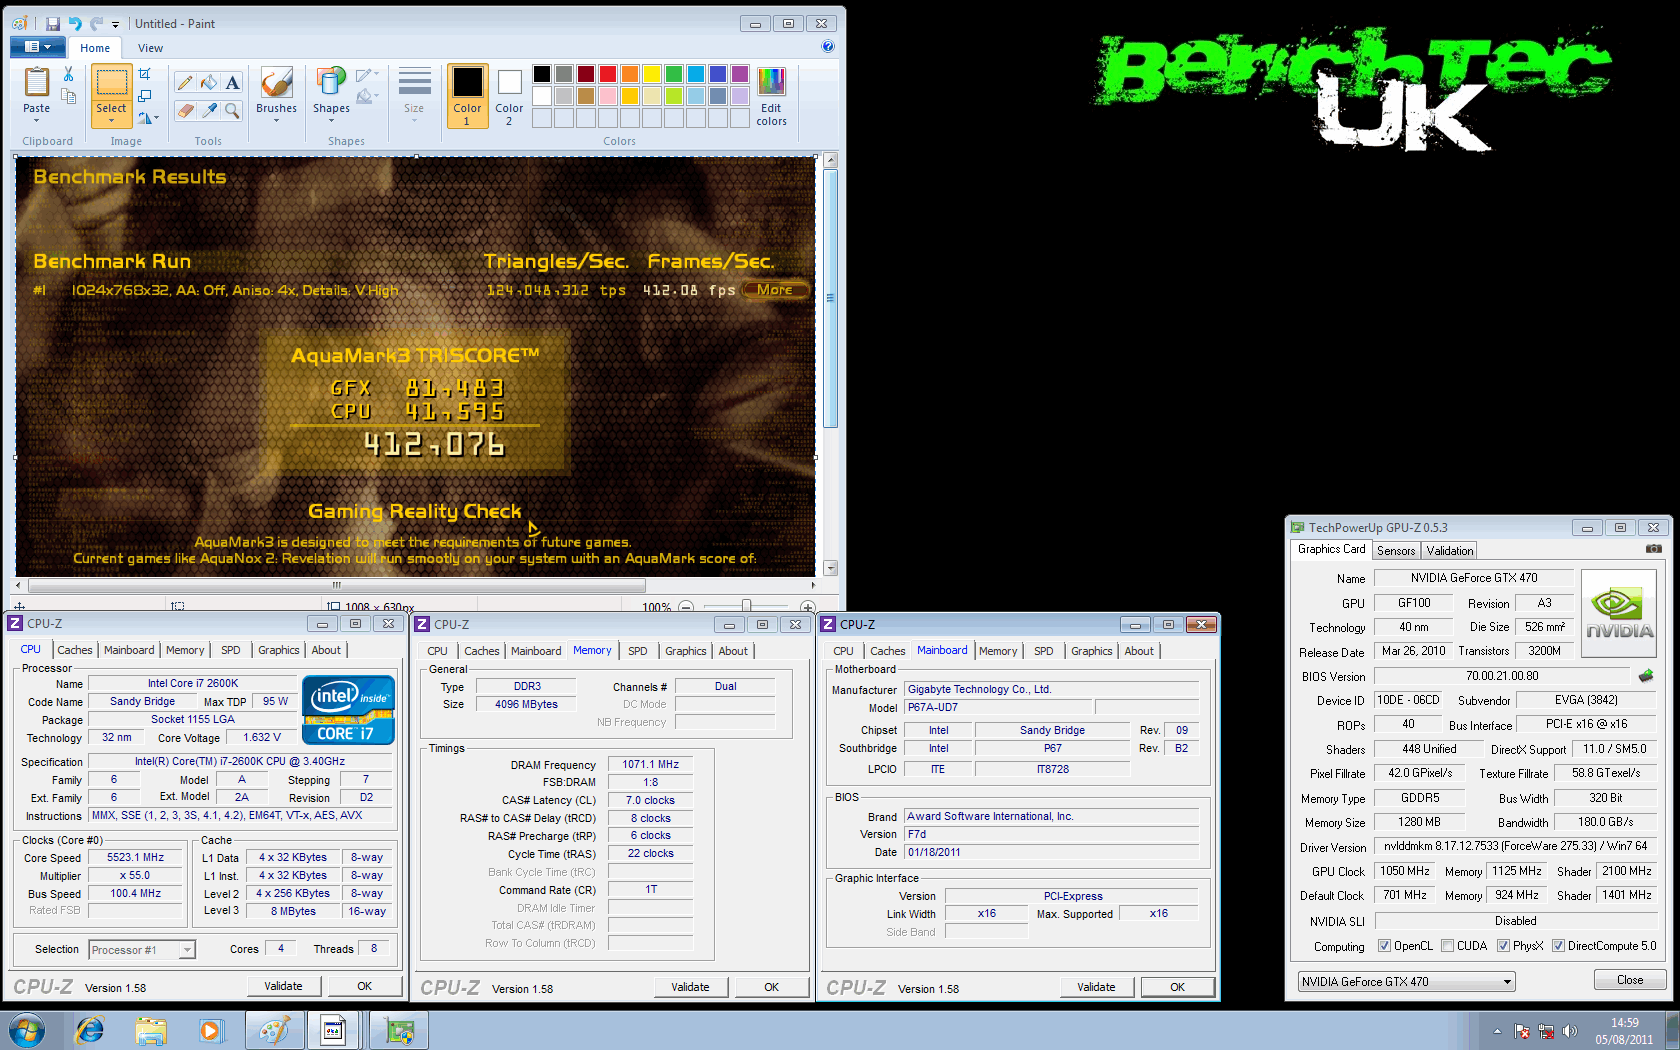Click the Save icon in Paint's quick access toolbar
The image size is (1680, 1050).
(x=53, y=23)
